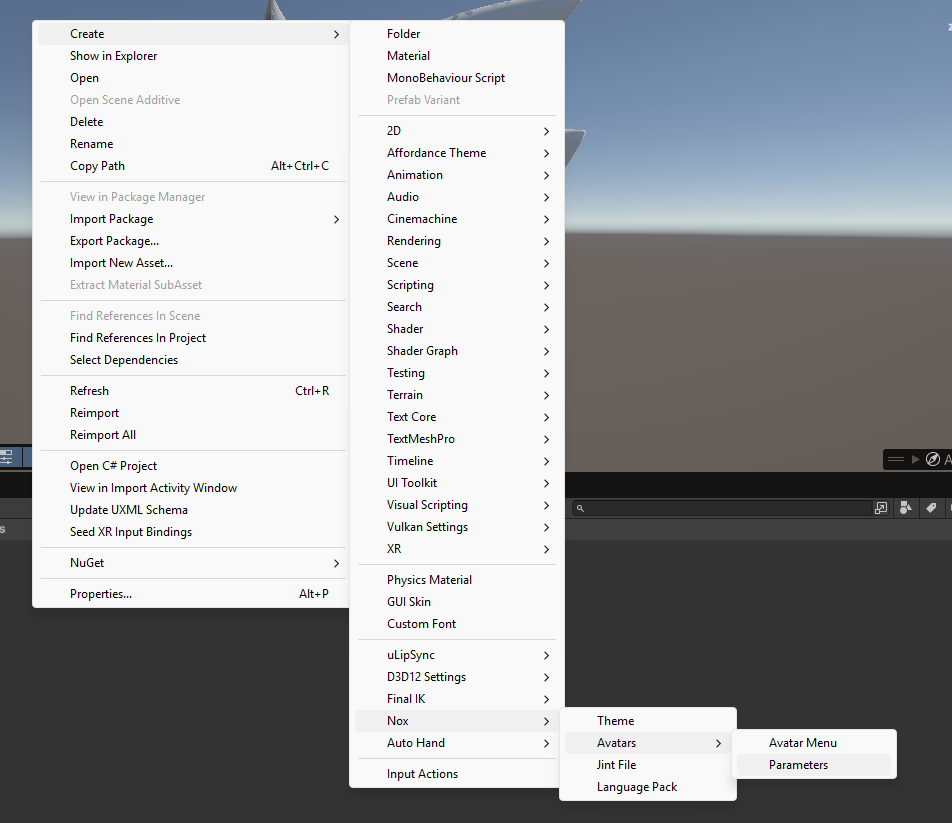Click Reimport All in context menu
This screenshot has height=823, width=952.
tap(103, 435)
